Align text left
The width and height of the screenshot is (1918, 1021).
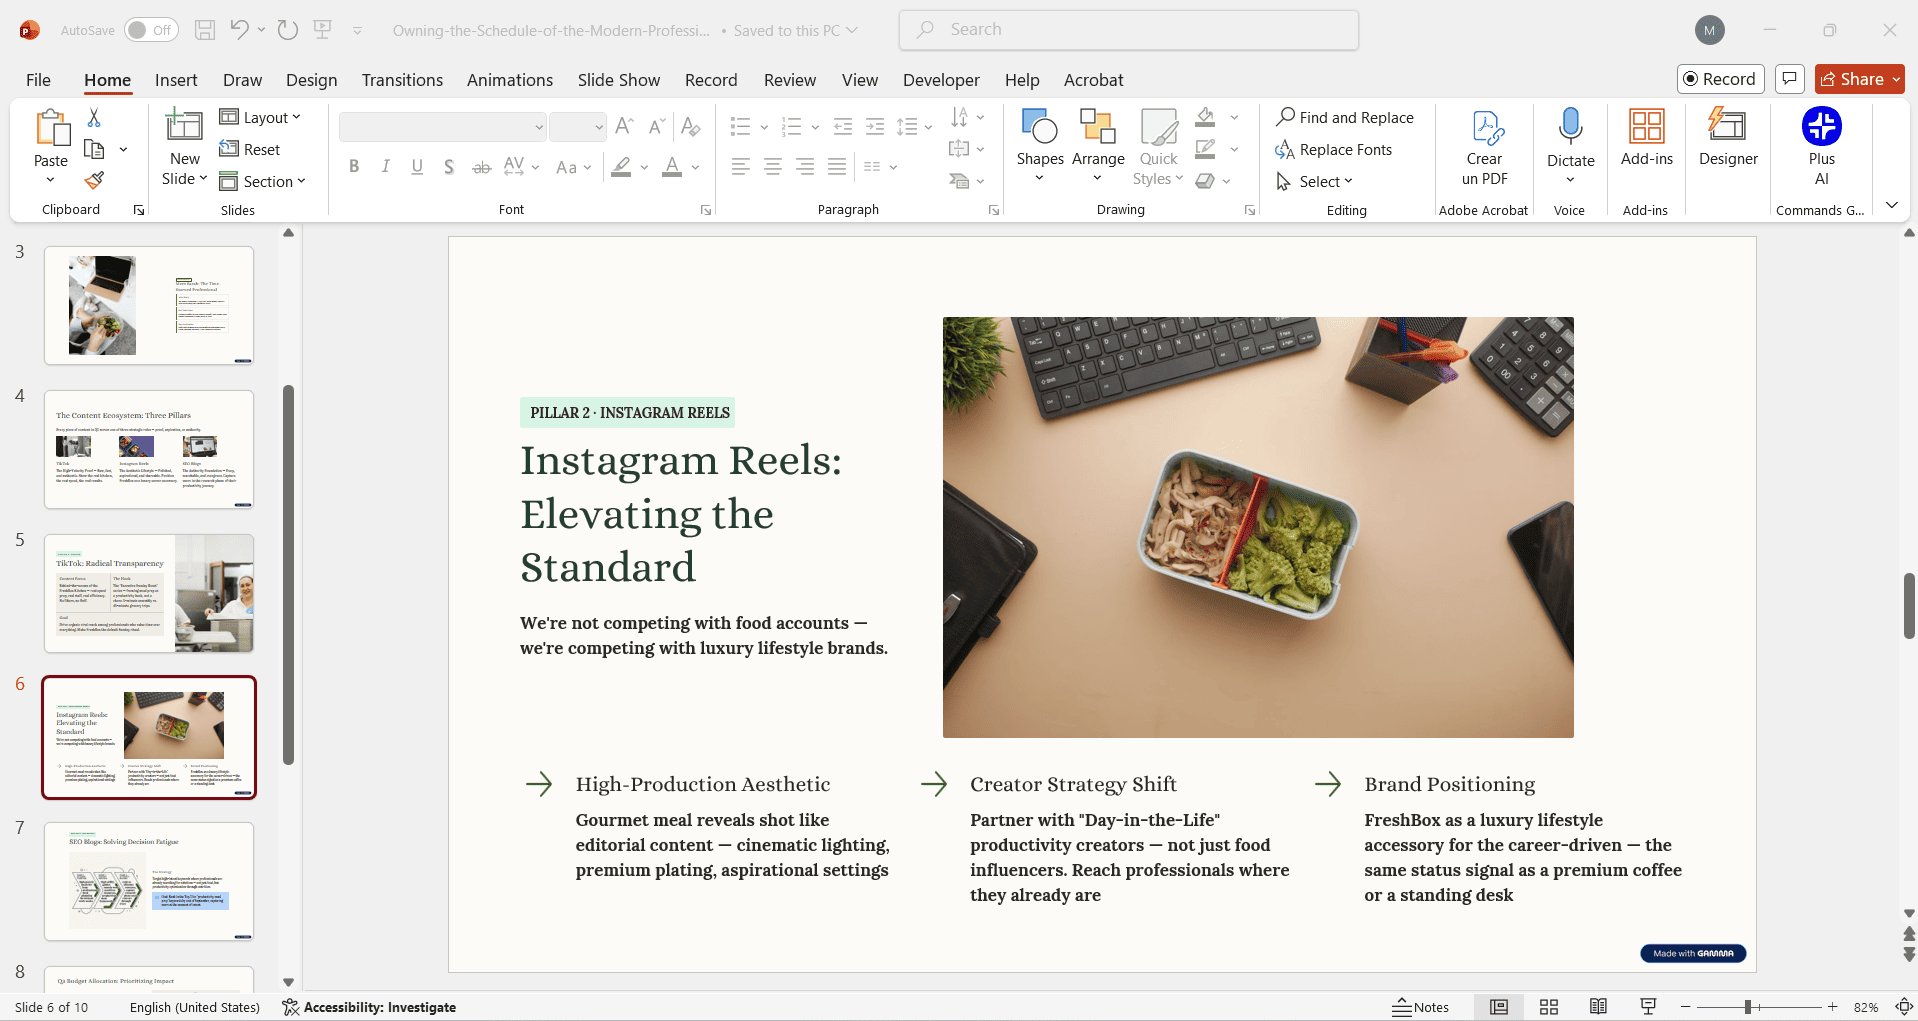(741, 167)
